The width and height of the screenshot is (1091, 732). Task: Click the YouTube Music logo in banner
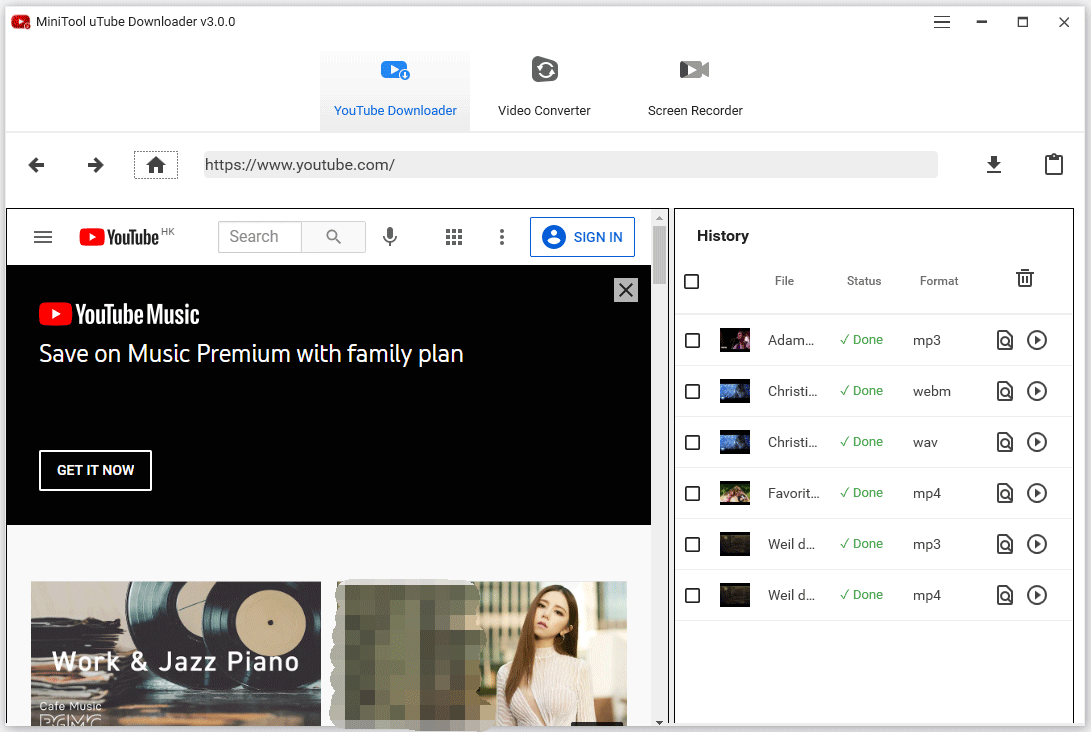(x=119, y=315)
